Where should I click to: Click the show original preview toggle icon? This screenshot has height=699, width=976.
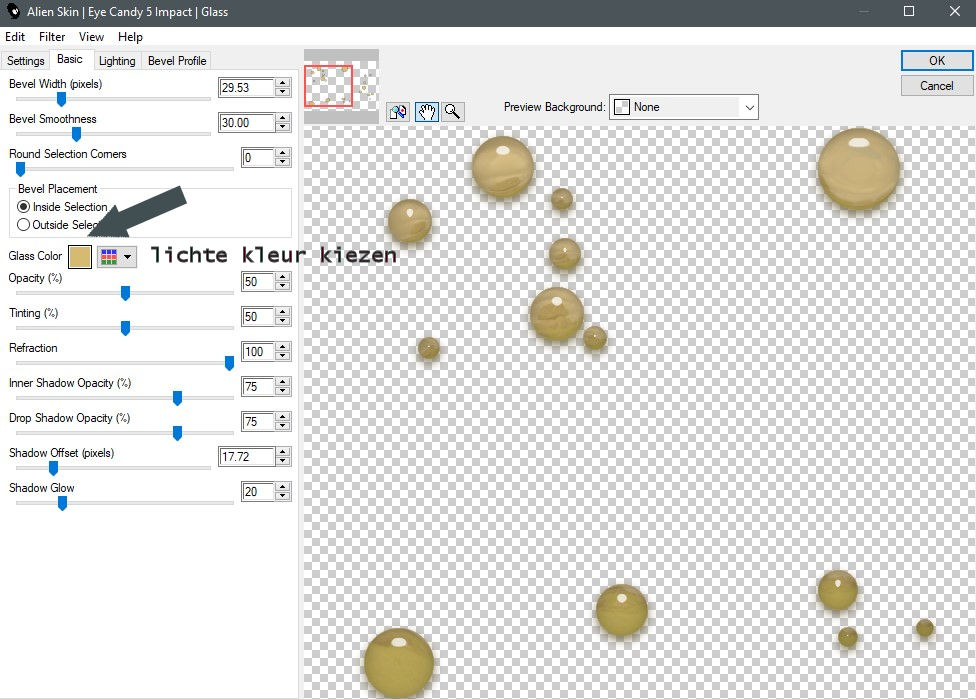pyautogui.click(x=398, y=111)
